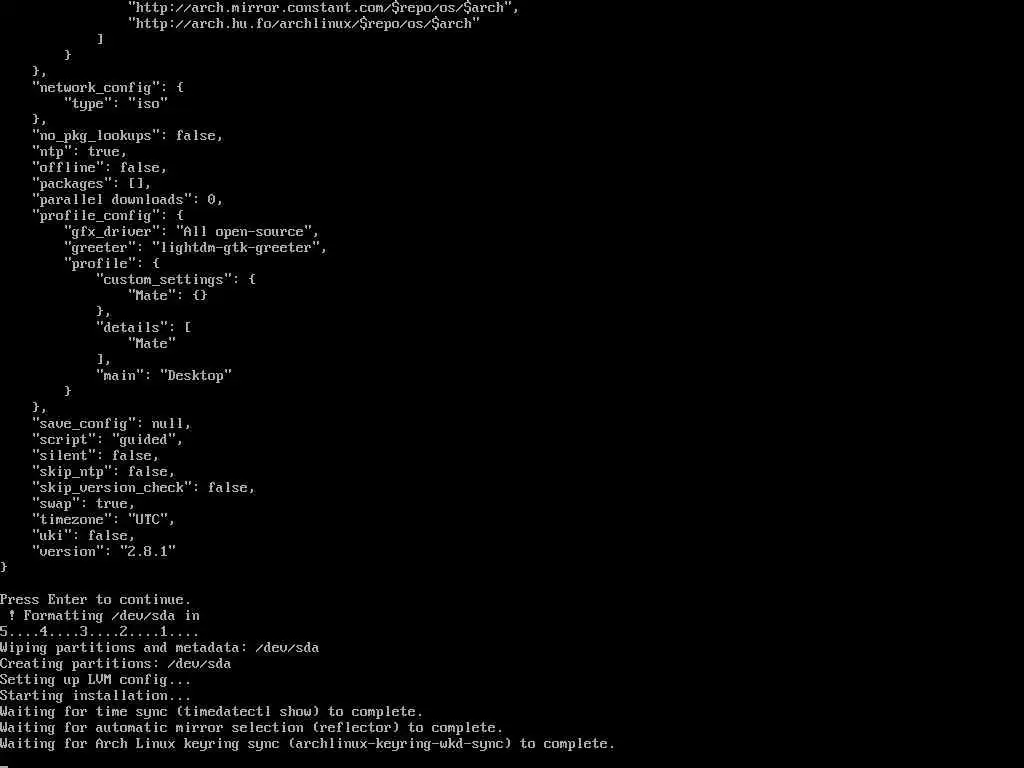Select the "network_config" key line

coord(108,88)
